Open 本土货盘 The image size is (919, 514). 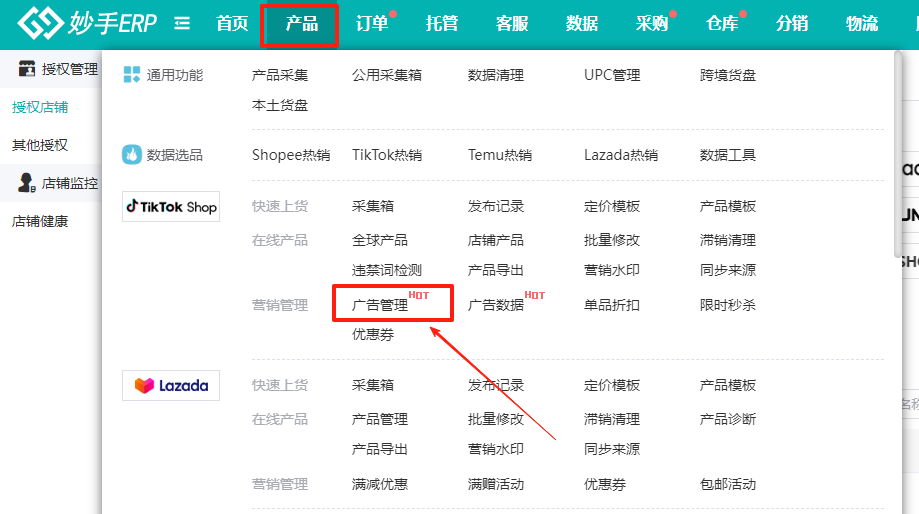click(280, 105)
